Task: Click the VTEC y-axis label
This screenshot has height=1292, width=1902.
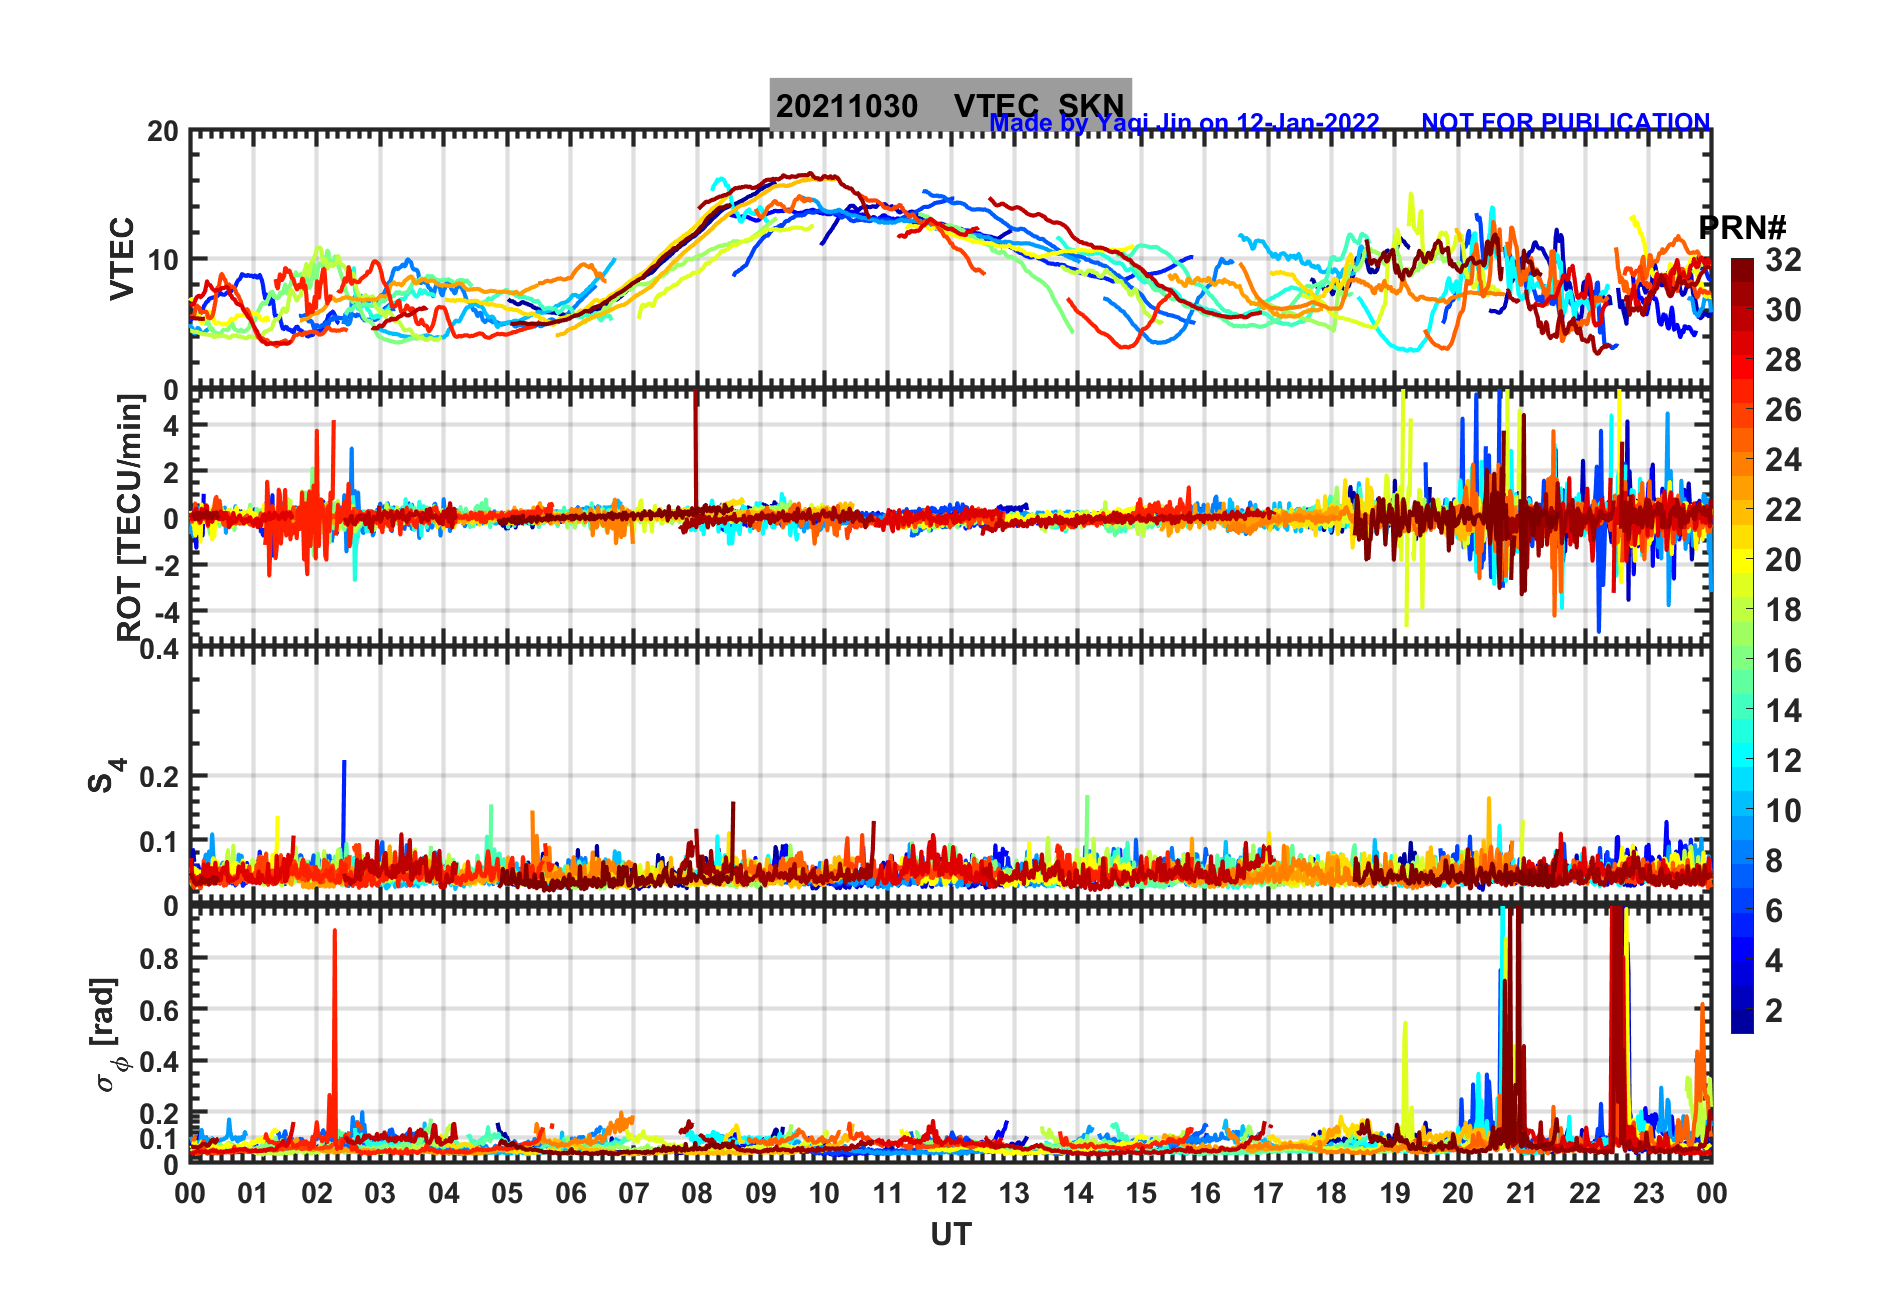Action: [122, 258]
